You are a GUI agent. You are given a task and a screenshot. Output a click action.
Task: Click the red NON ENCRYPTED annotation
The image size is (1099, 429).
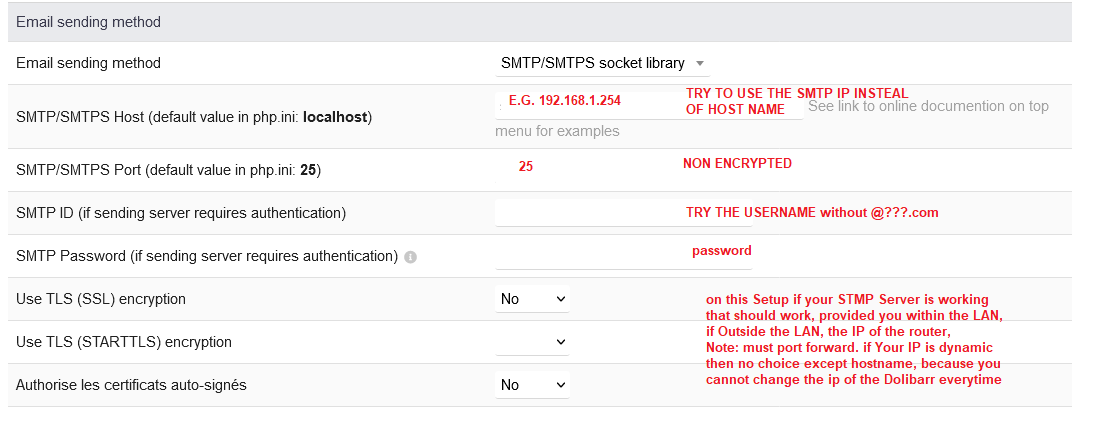(x=737, y=163)
